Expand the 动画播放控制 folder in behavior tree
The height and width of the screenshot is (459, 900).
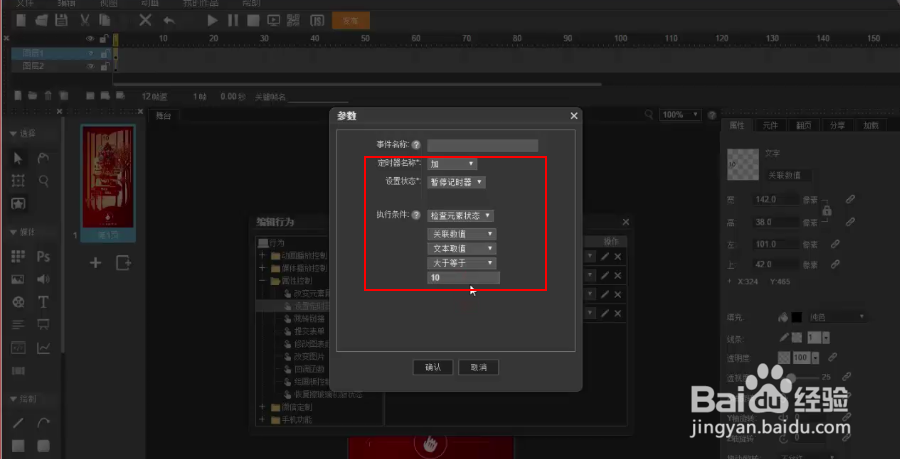coord(263,255)
